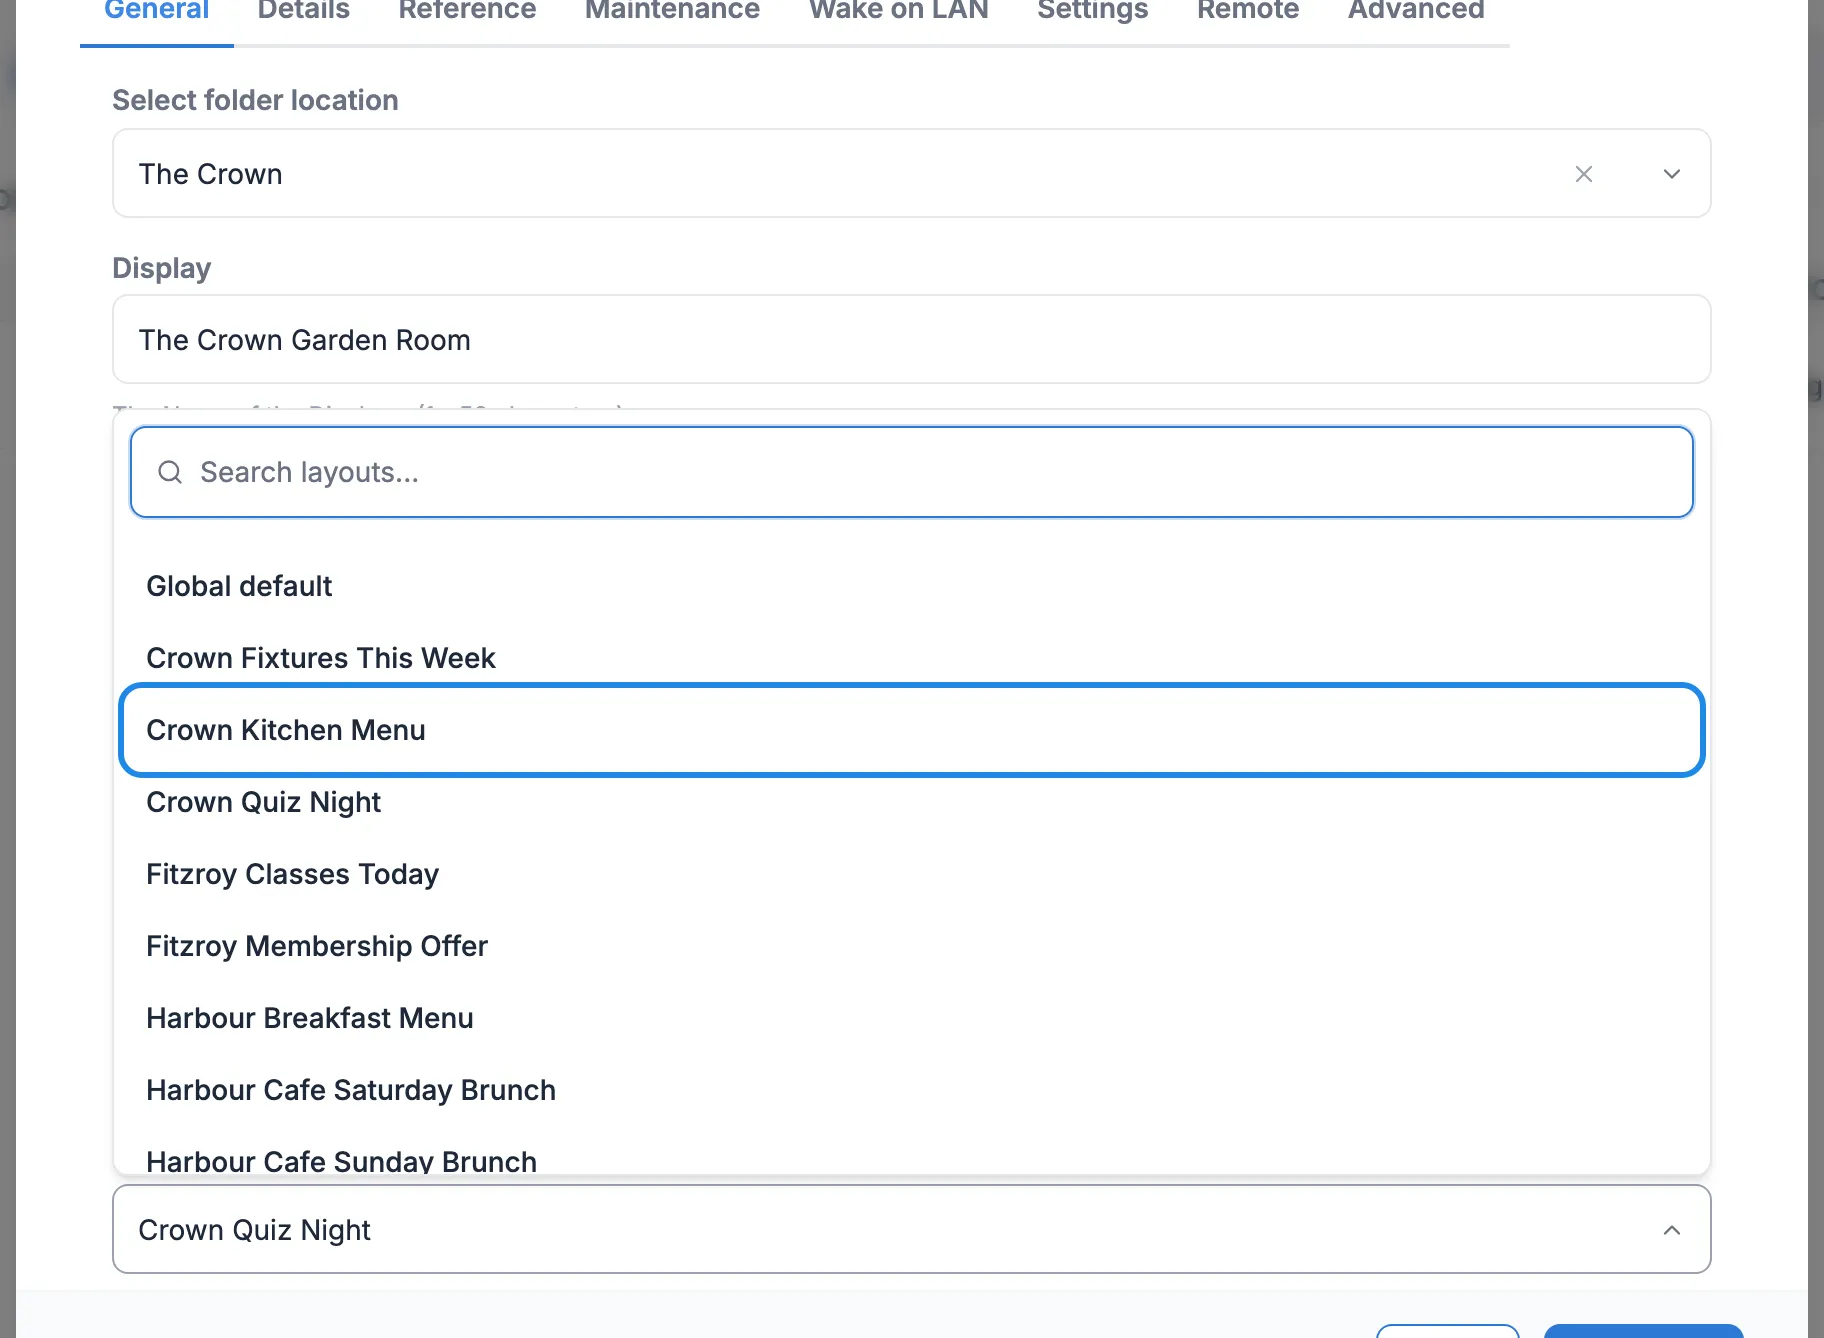Click the search magnifier icon in layouts
Screen dimensions: 1824x1338
[170, 472]
